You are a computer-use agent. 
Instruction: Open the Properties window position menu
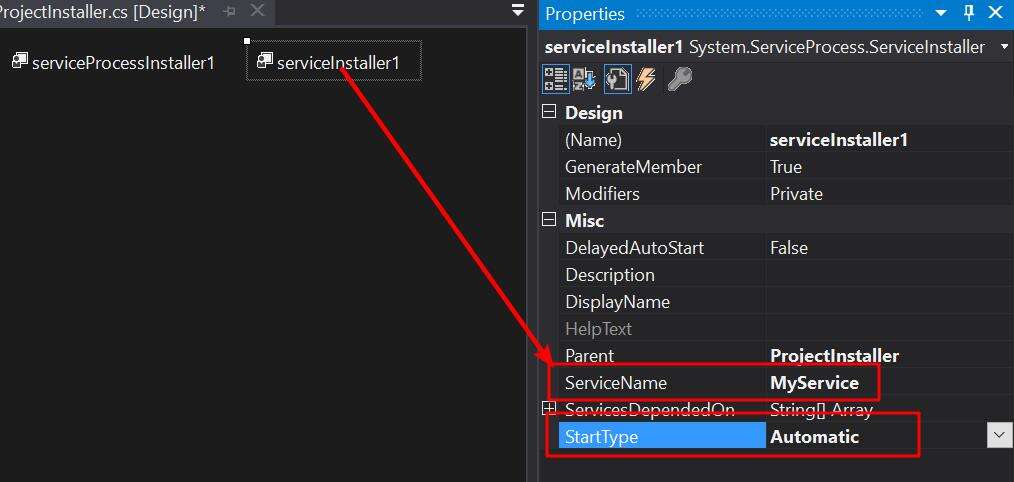[941, 13]
